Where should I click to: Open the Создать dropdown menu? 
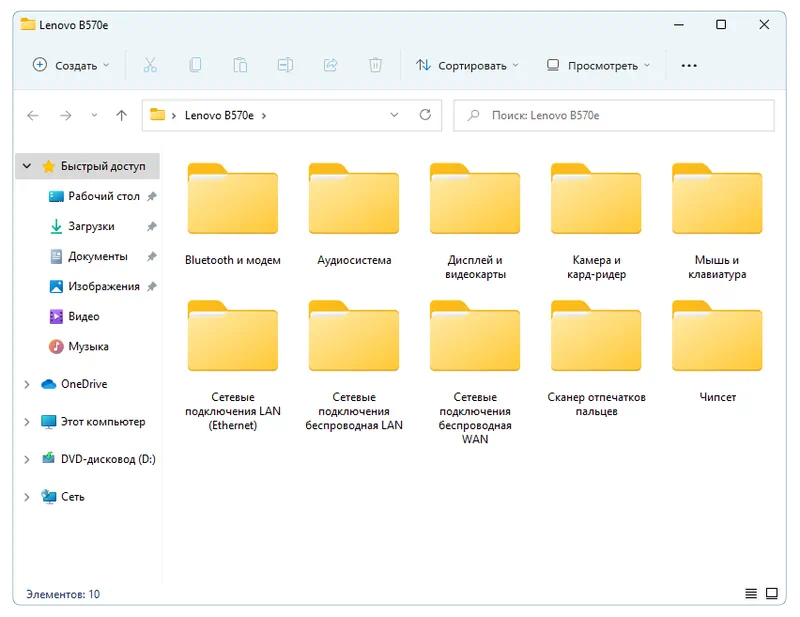71,65
